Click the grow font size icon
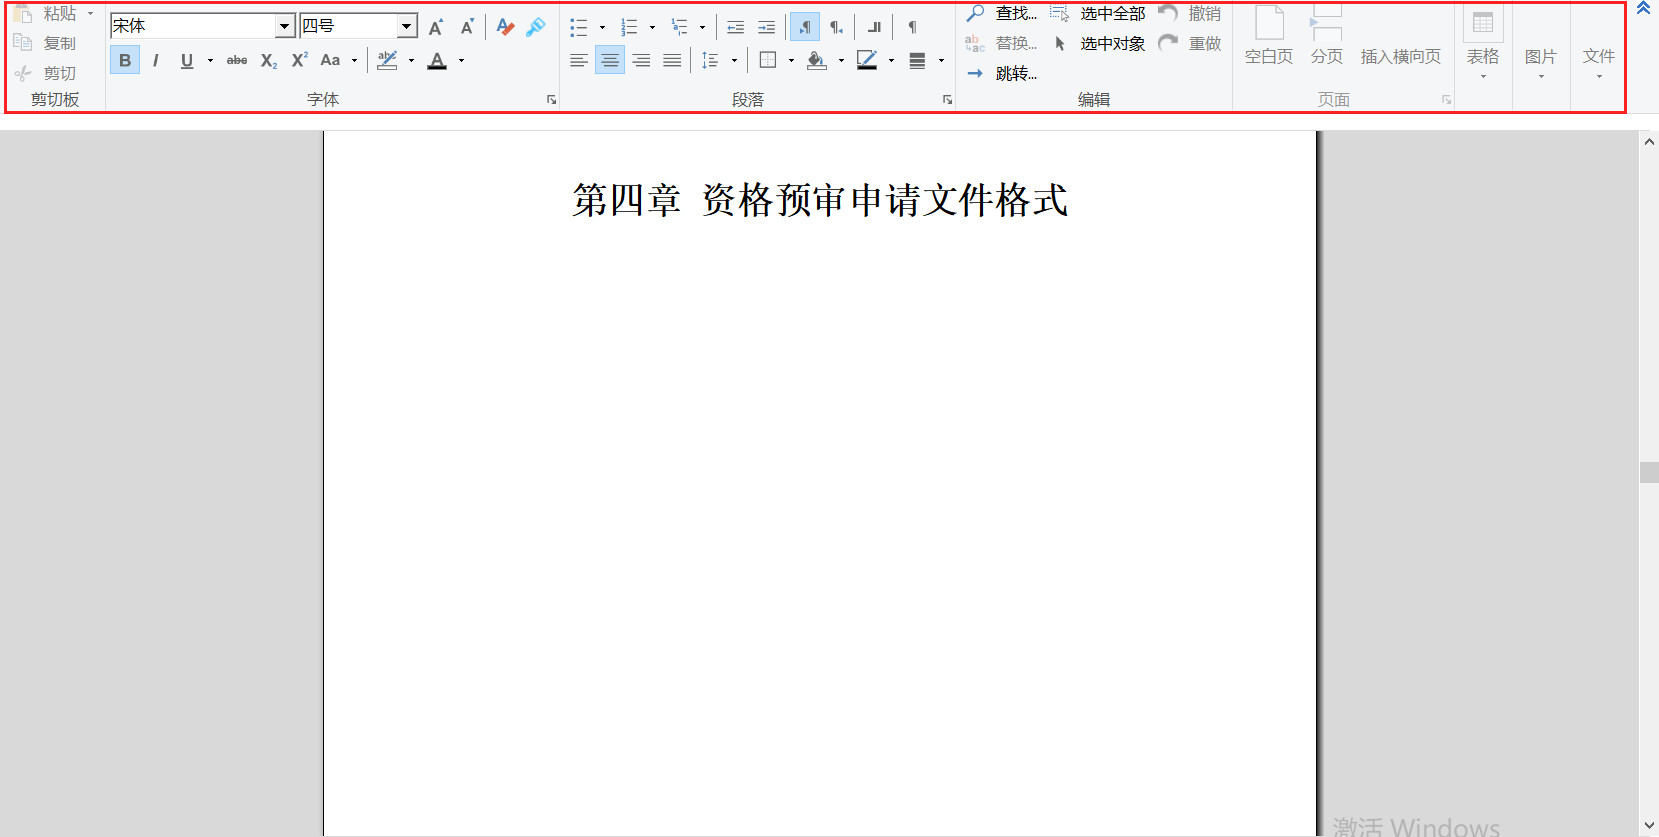The image size is (1659, 837). (436, 27)
